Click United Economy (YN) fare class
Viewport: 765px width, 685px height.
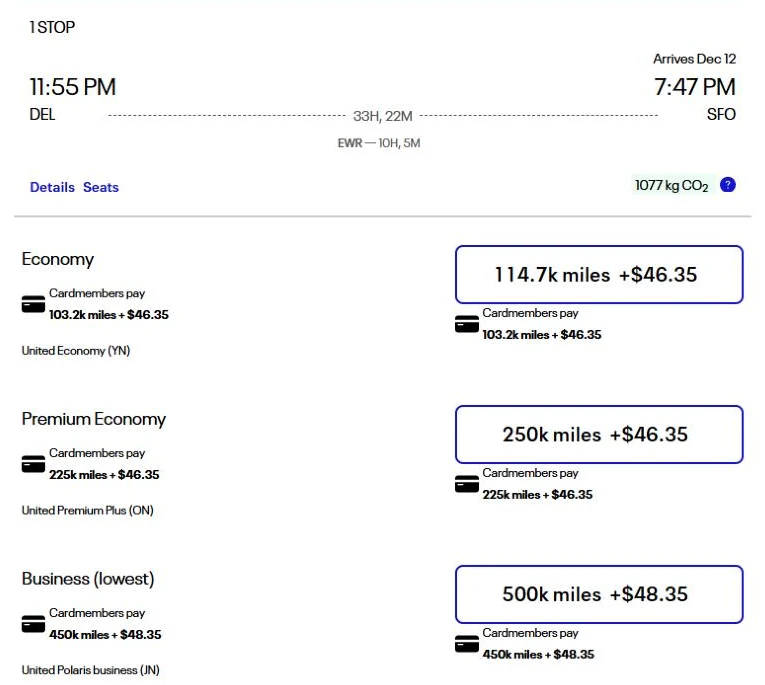point(76,350)
